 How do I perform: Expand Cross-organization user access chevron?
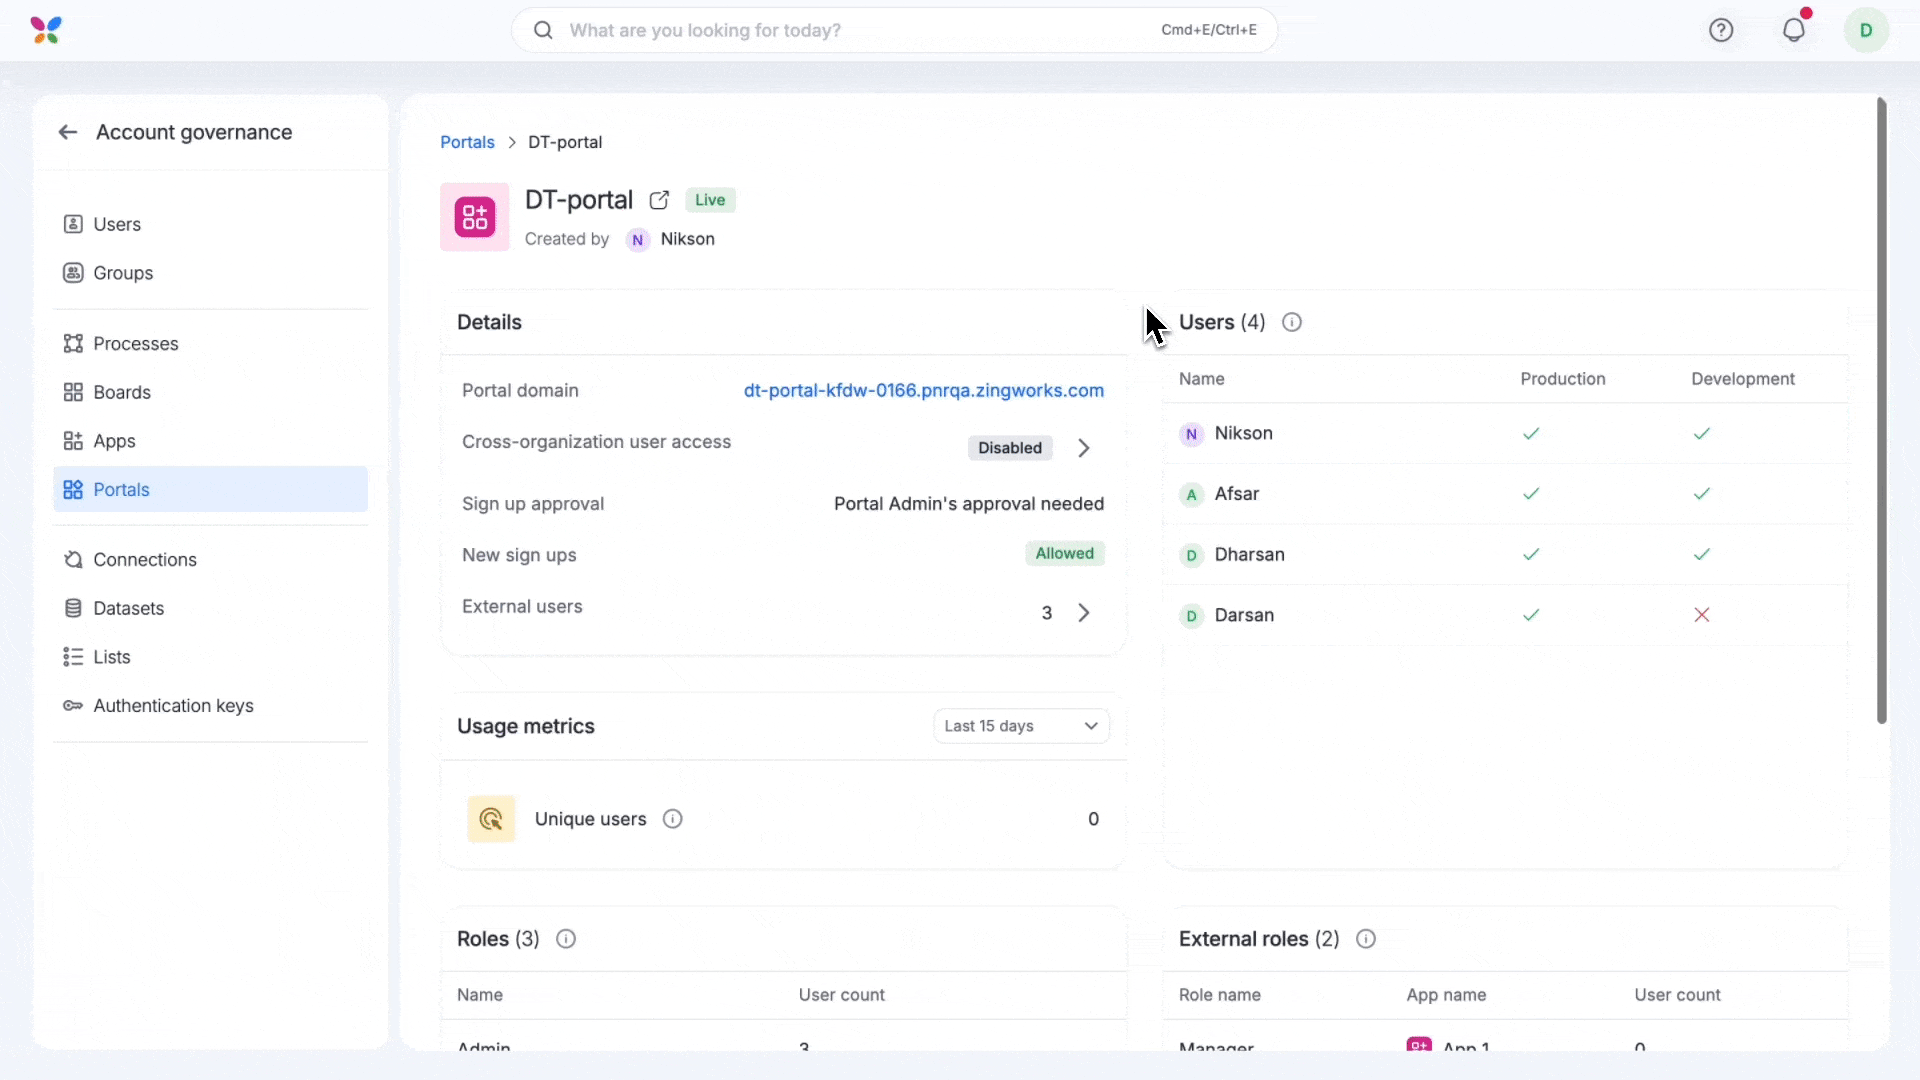click(x=1083, y=448)
